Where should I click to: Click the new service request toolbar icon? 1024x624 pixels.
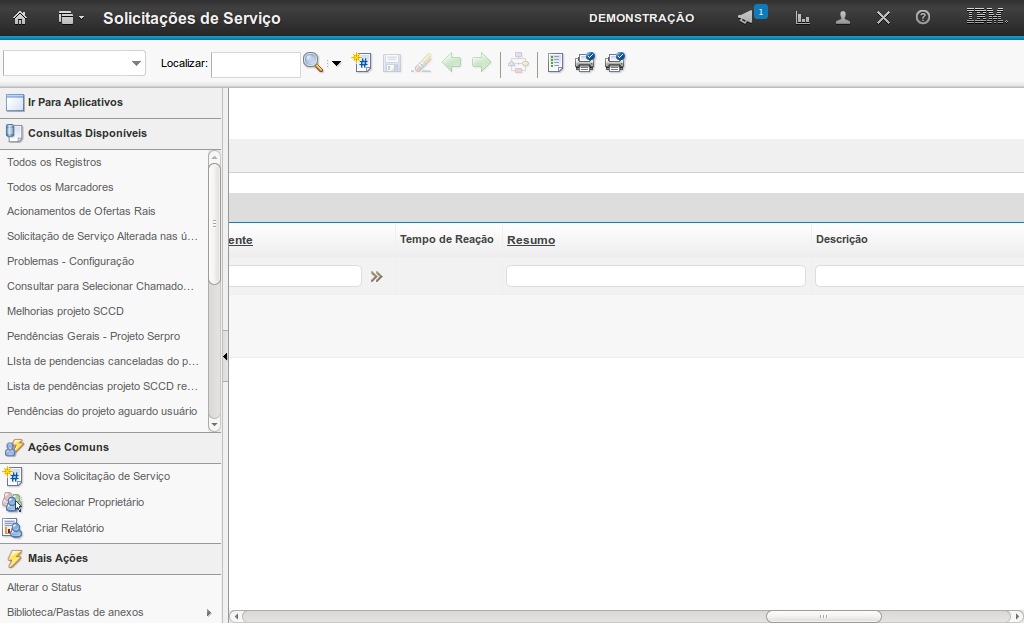(362, 63)
